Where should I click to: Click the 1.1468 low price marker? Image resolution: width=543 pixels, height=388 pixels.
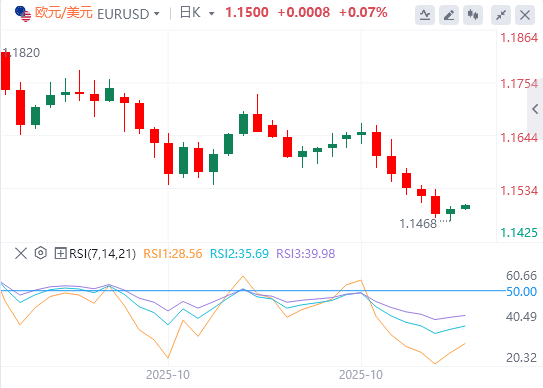pyautogui.click(x=418, y=224)
